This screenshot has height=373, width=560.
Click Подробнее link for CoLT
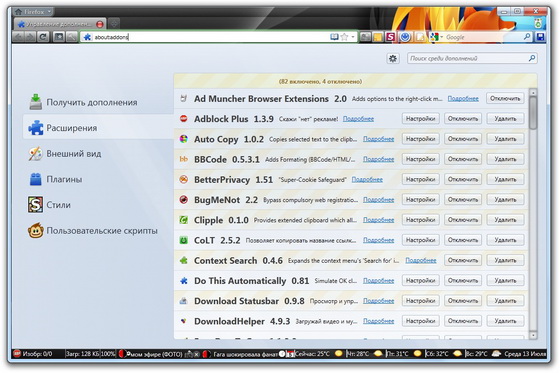coord(379,240)
